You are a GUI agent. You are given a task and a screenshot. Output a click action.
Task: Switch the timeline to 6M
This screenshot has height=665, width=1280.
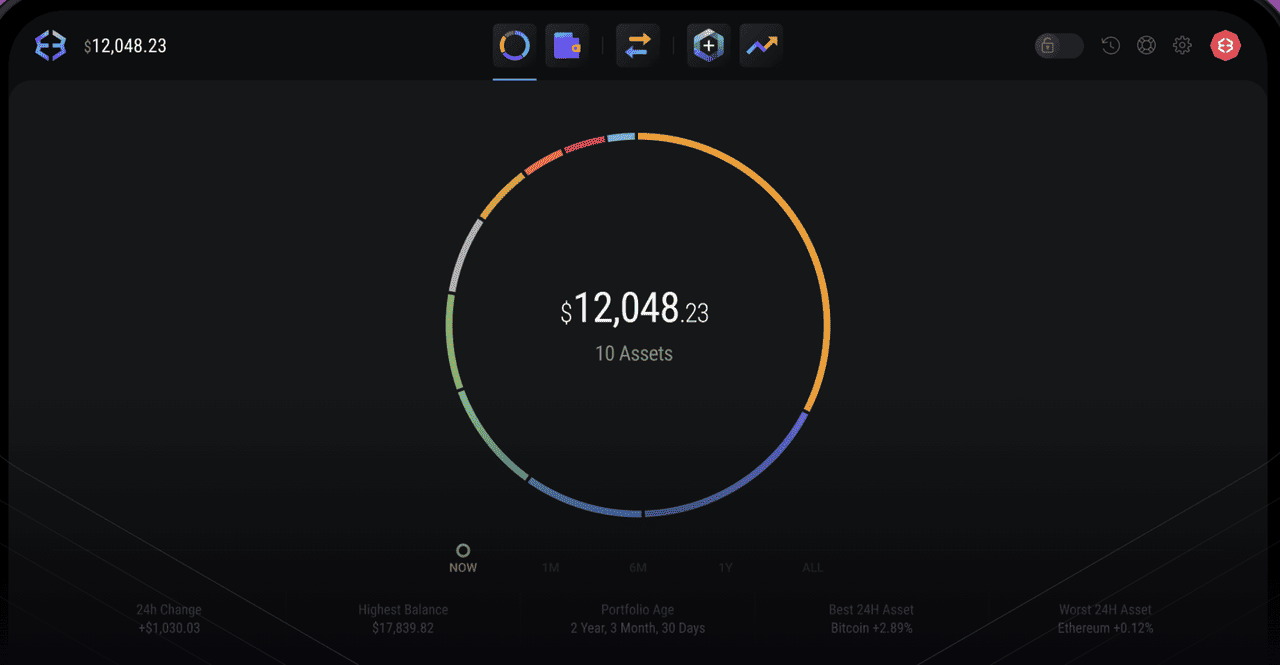point(638,567)
